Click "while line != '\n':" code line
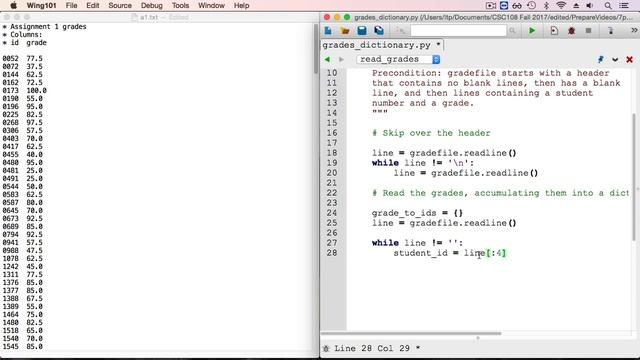 click(x=423, y=163)
